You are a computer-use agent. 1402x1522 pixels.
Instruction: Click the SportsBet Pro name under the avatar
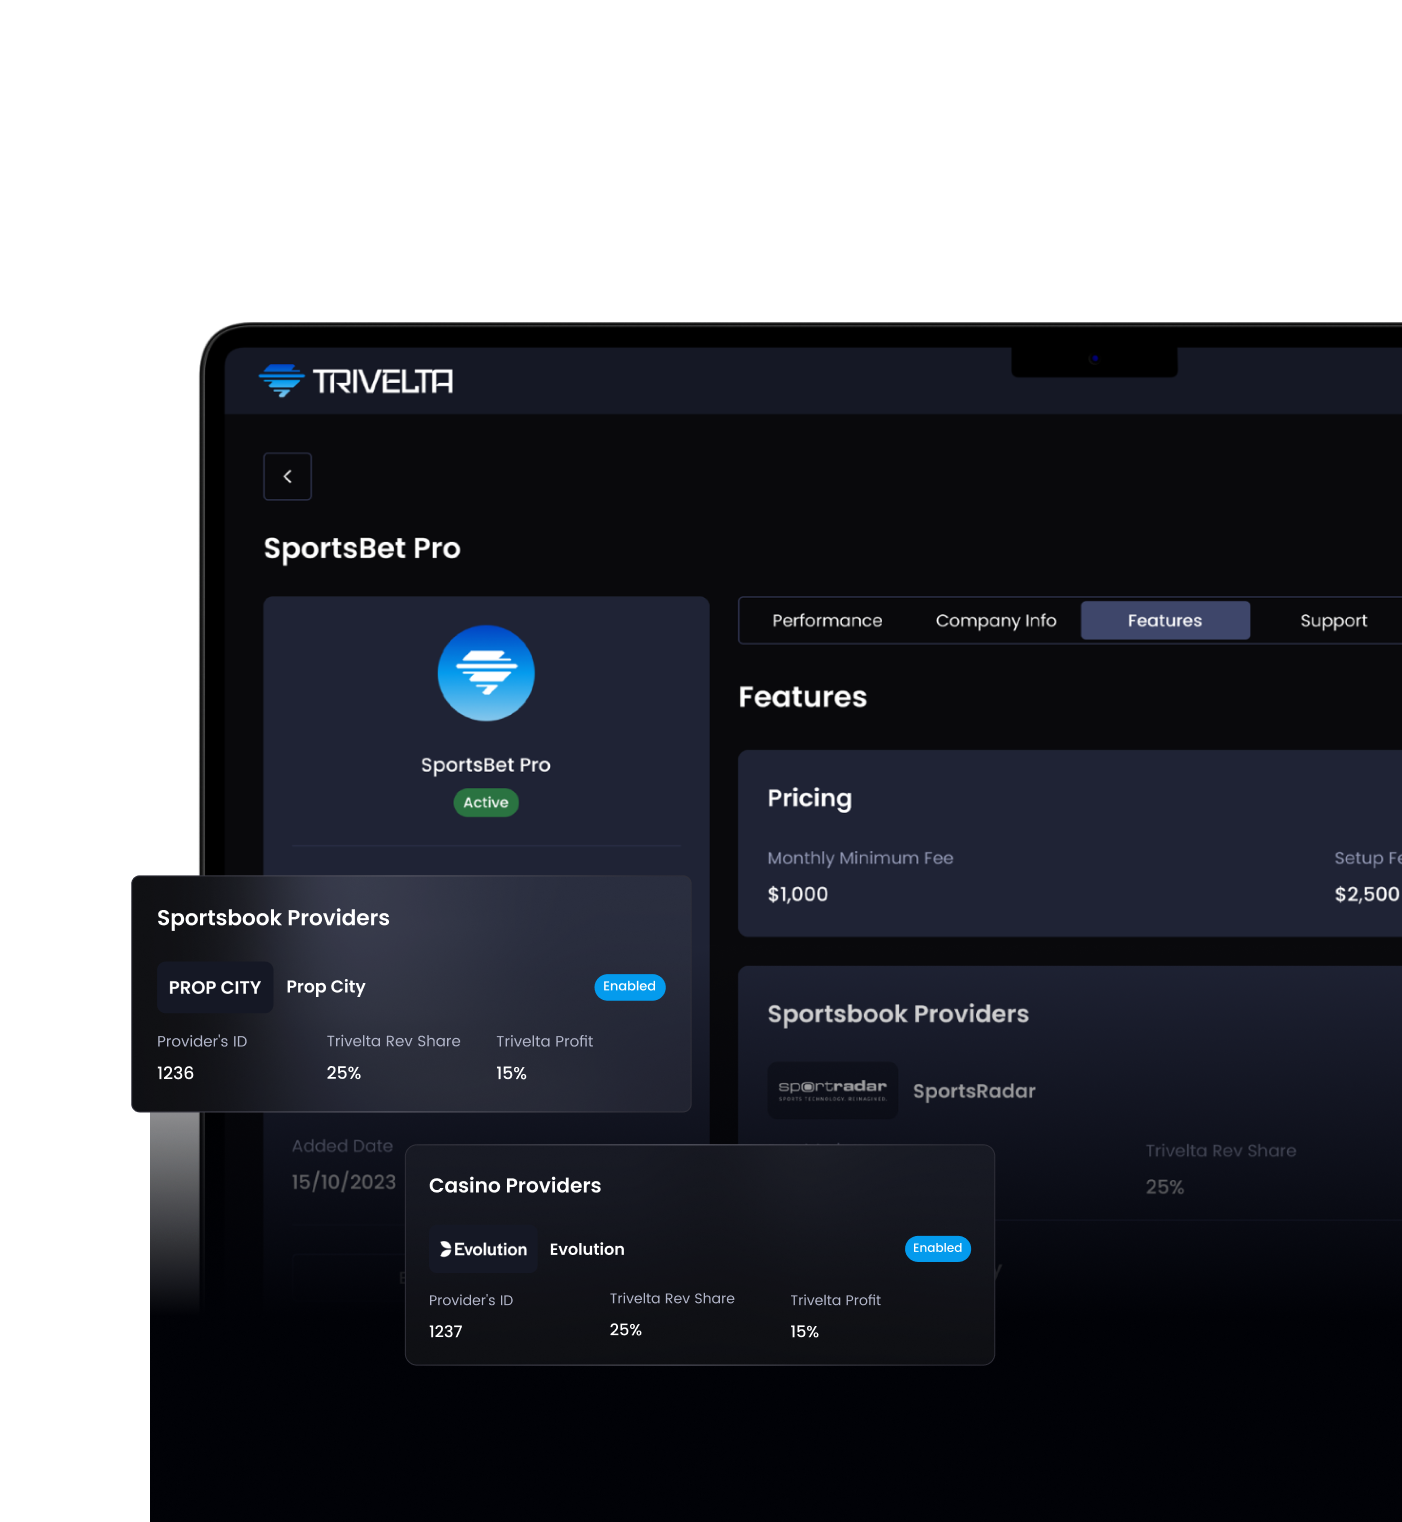(486, 765)
